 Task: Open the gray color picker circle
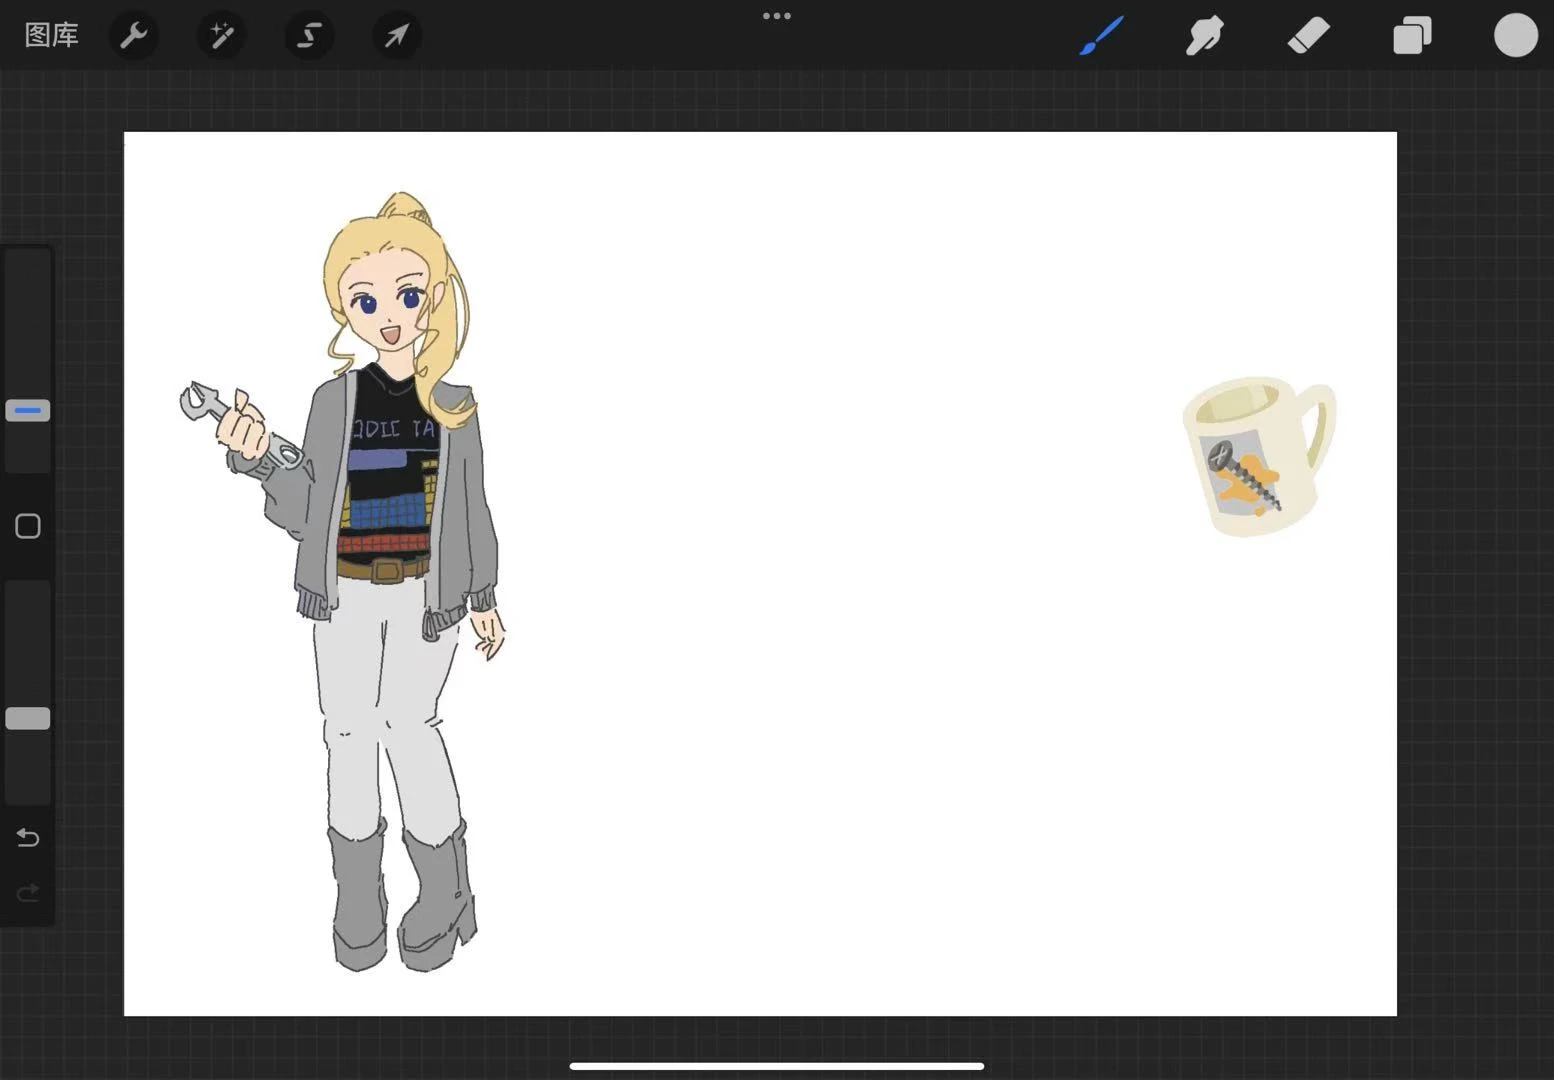pos(1515,36)
